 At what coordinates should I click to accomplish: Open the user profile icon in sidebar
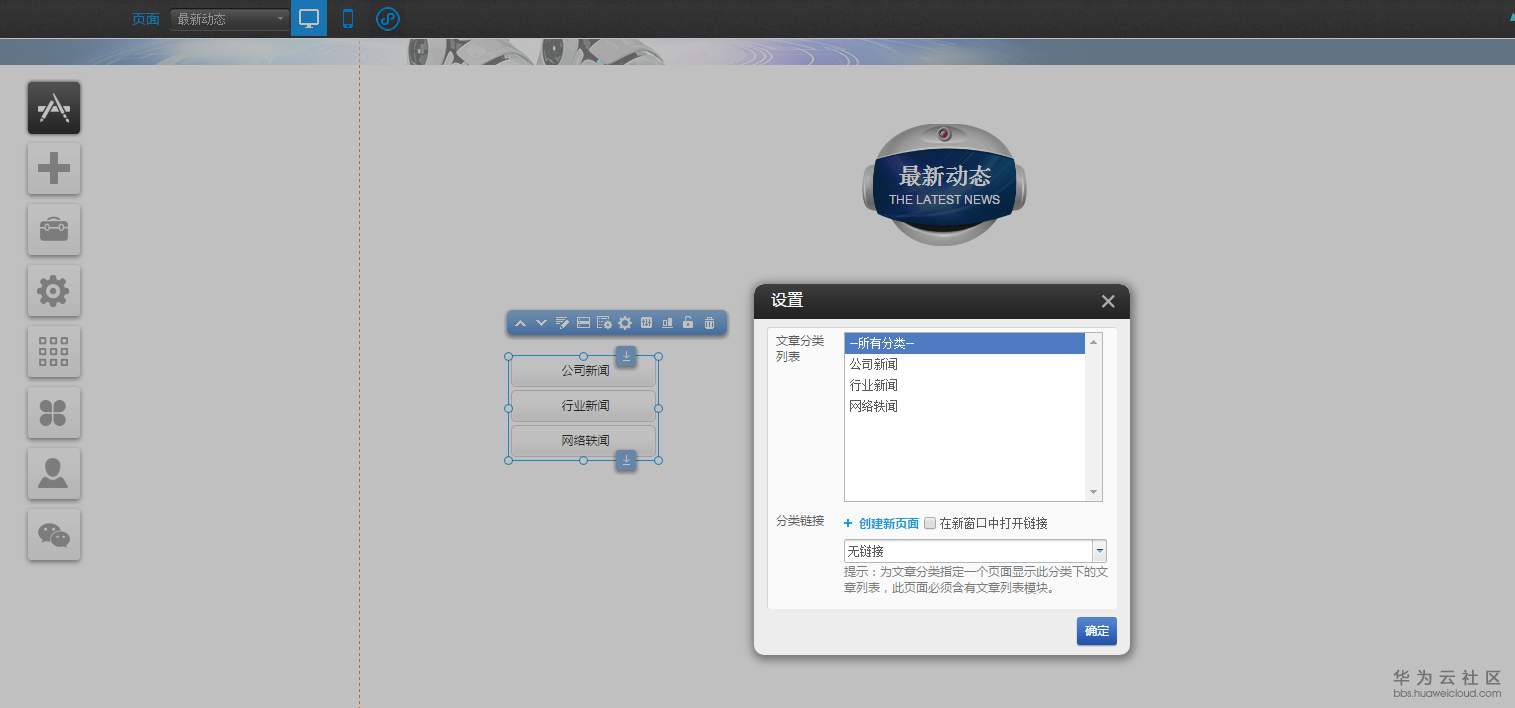[54, 474]
